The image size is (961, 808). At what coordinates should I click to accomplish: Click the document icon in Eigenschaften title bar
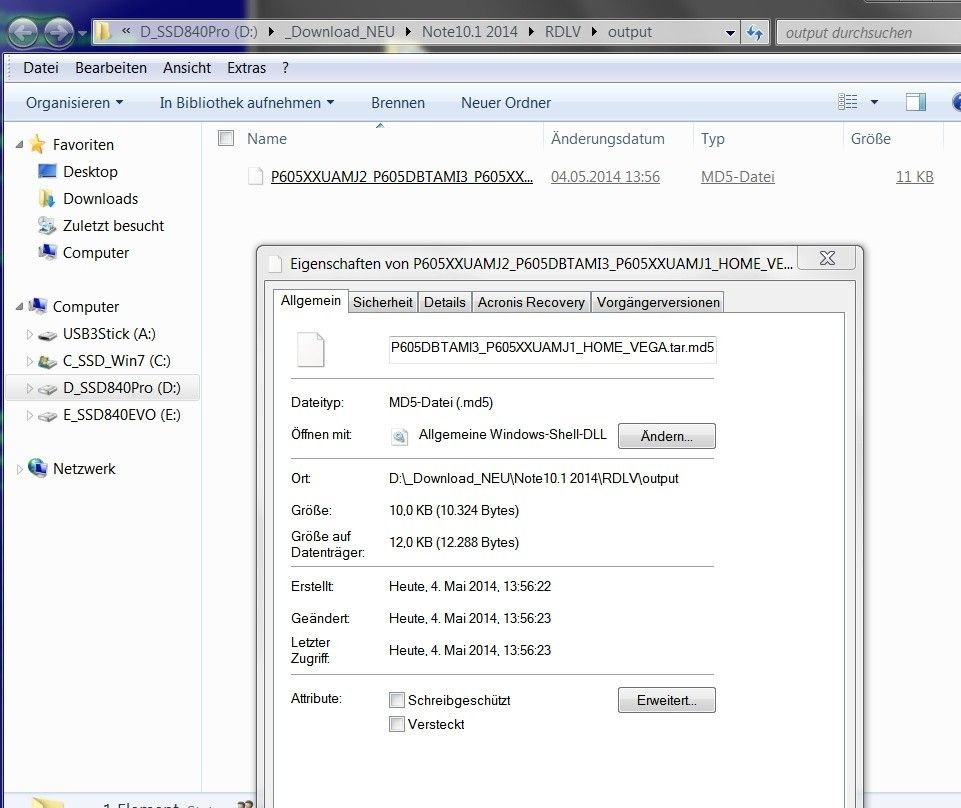[276, 264]
